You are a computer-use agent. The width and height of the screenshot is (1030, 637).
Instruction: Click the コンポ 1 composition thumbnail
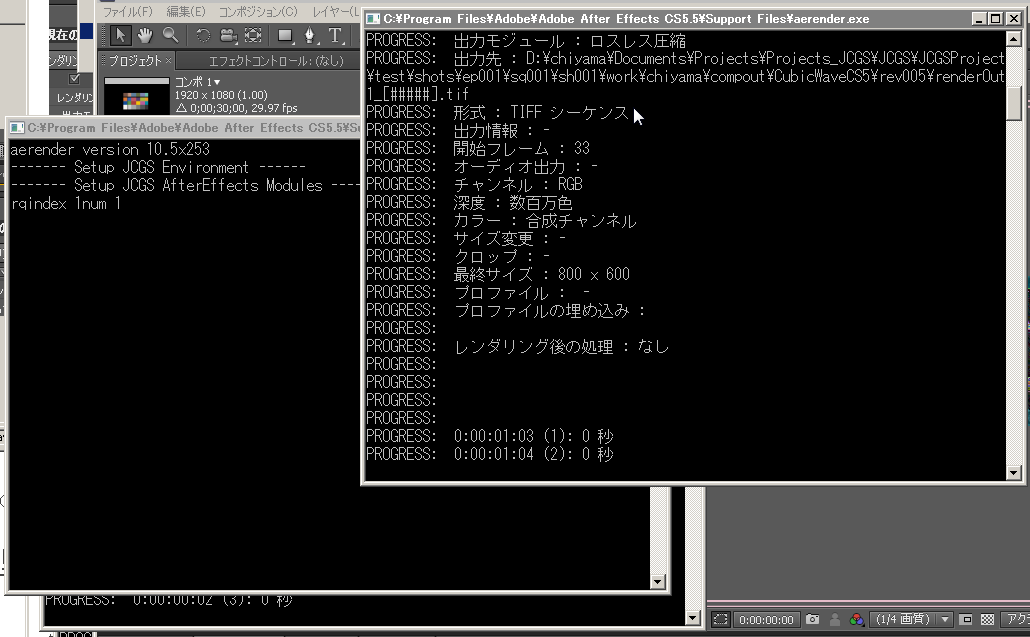[x=136, y=97]
